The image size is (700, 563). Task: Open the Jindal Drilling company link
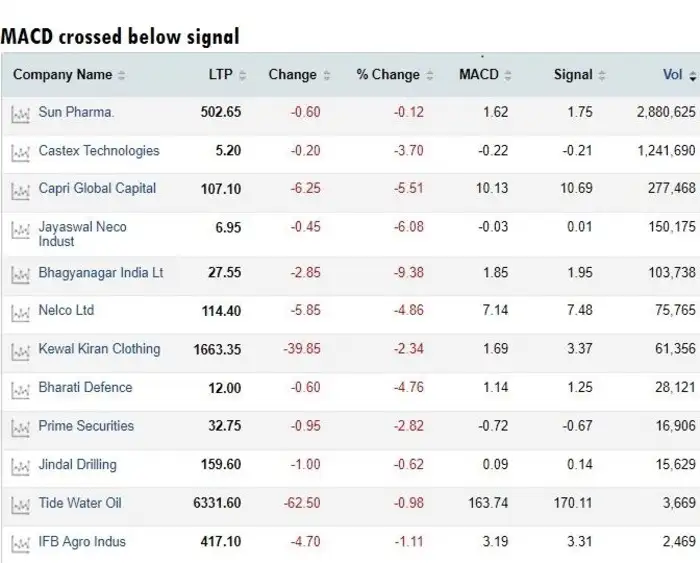[77, 465]
